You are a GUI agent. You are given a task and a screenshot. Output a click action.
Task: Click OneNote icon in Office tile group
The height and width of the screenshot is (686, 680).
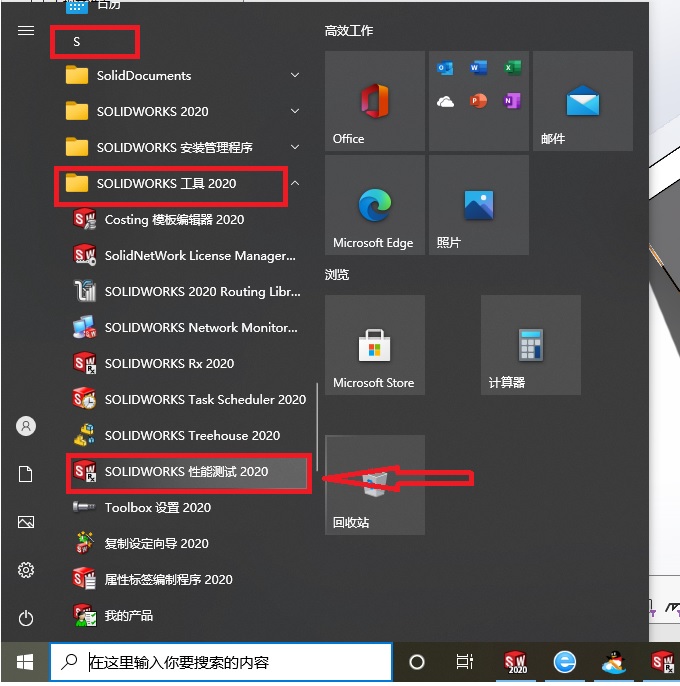pyautogui.click(x=512, y=101)
